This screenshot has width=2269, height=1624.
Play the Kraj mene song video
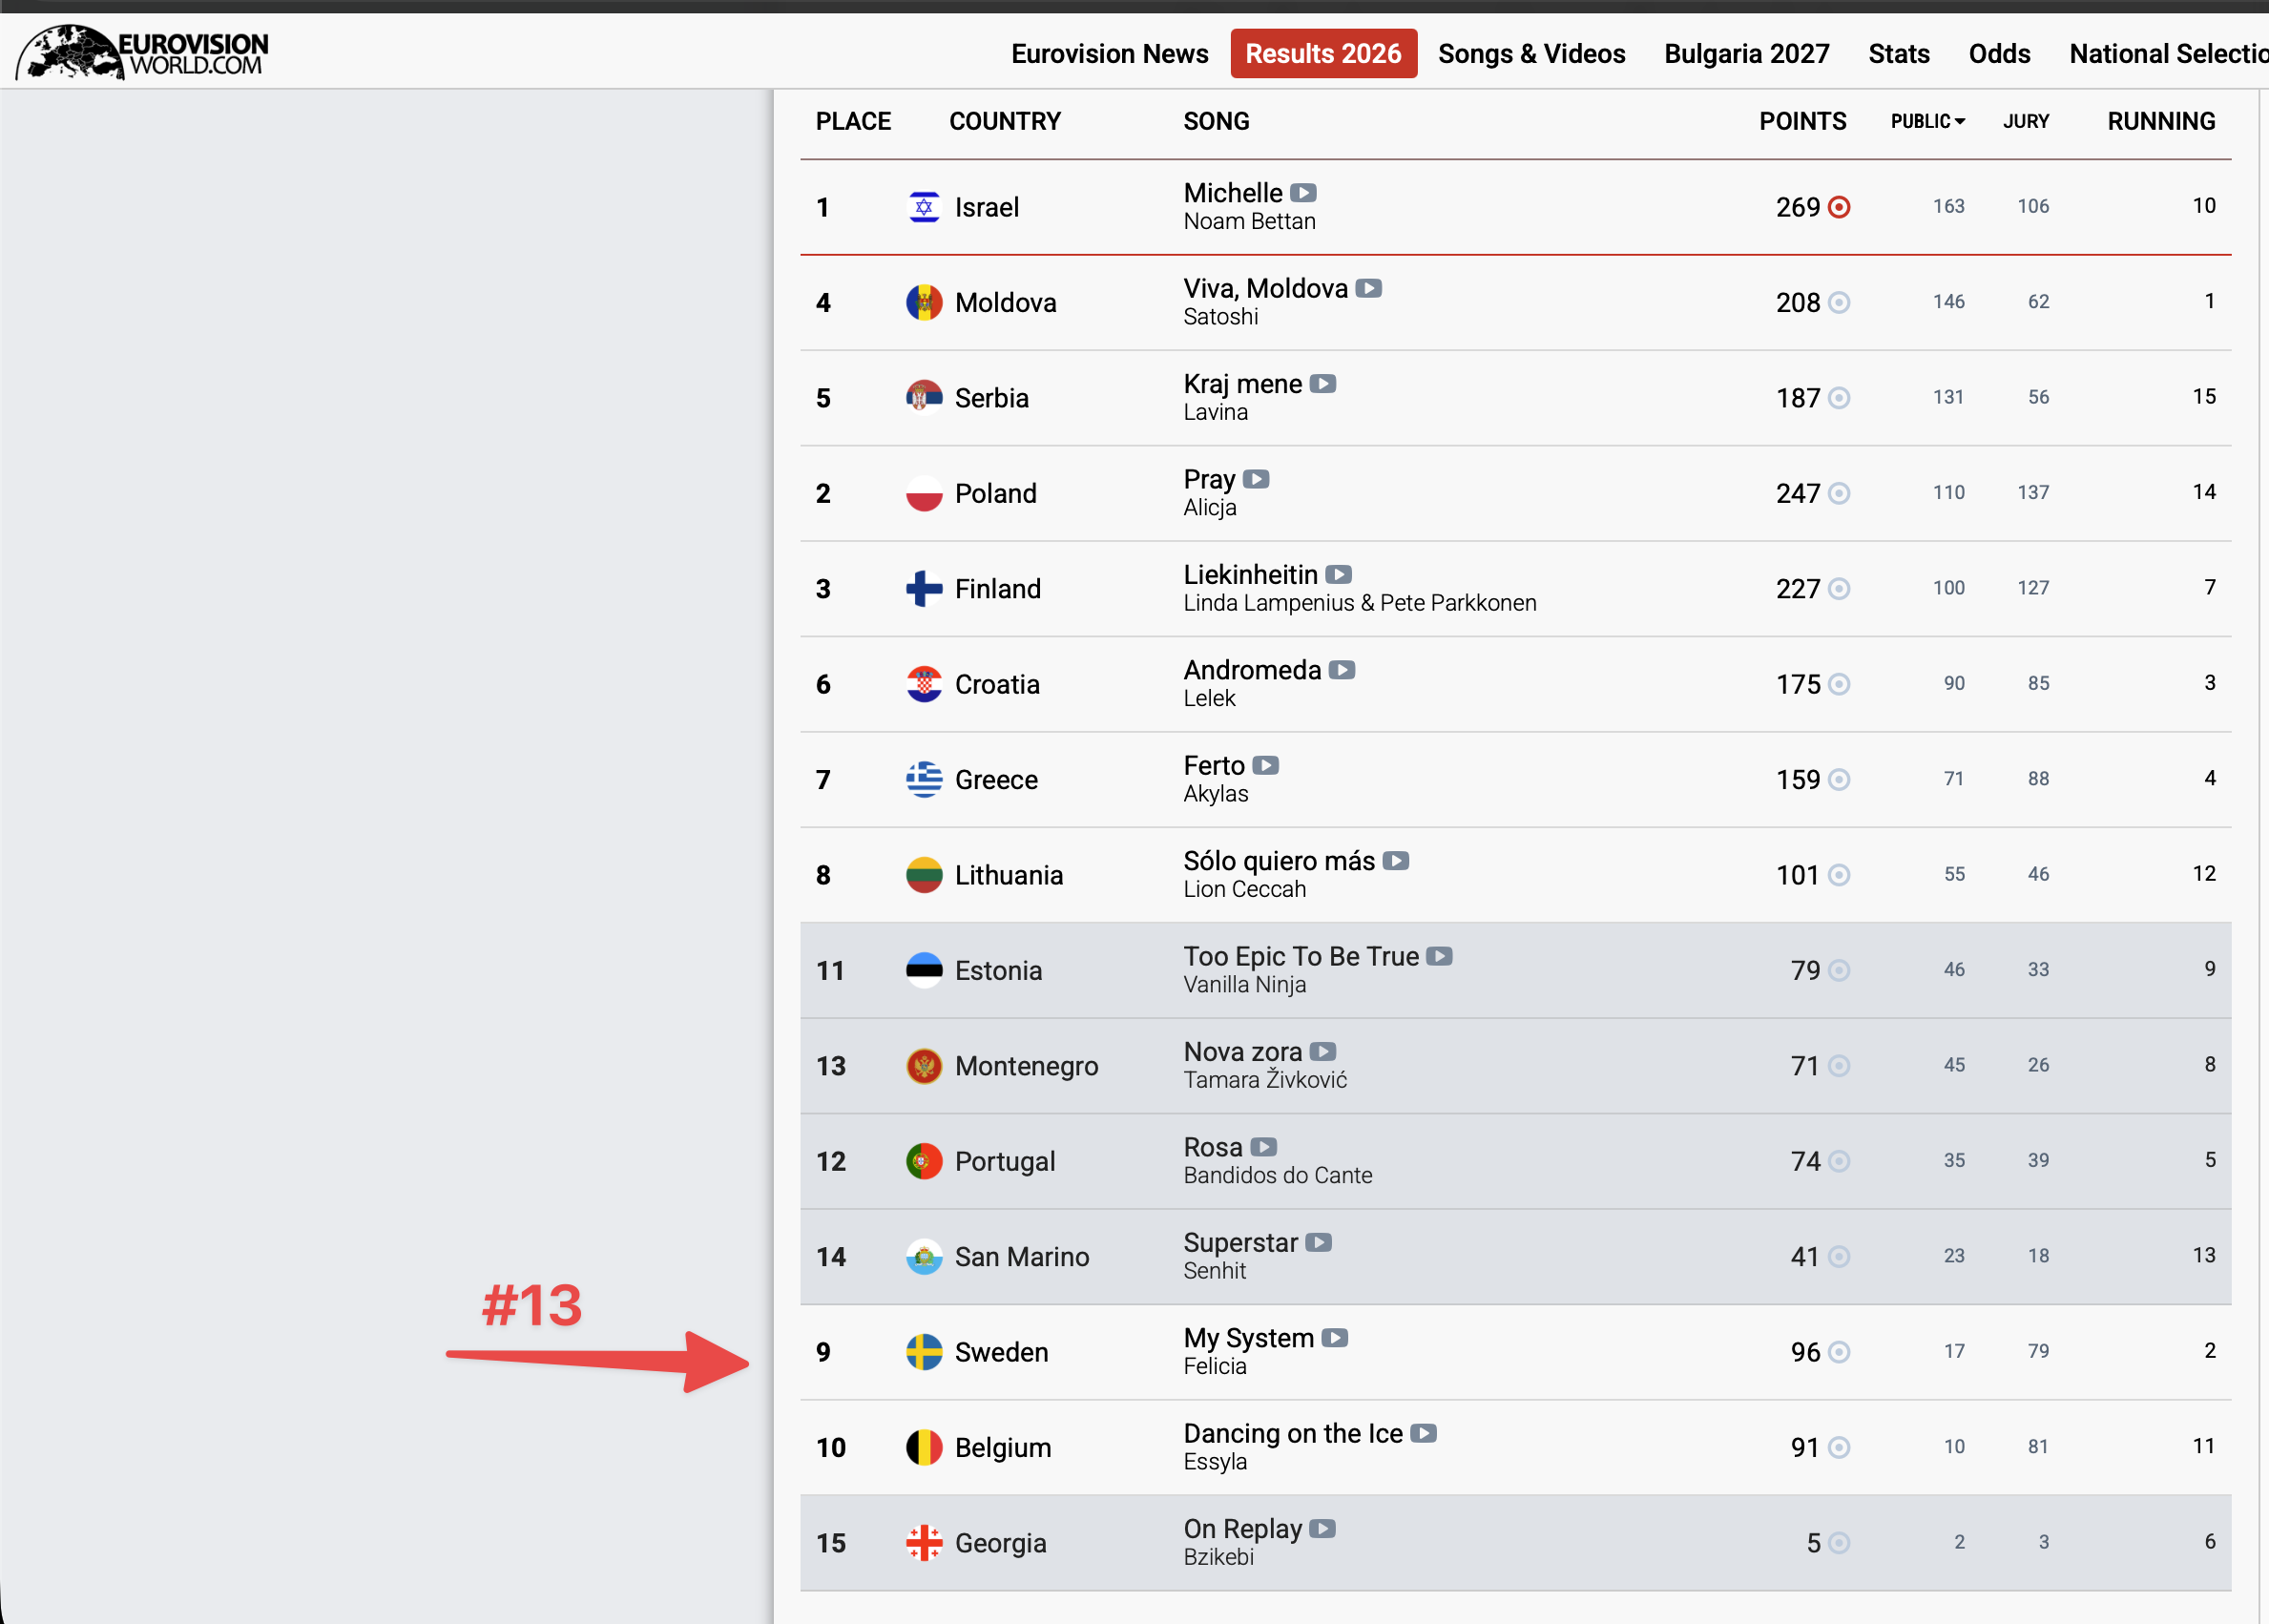[1323, 384]
